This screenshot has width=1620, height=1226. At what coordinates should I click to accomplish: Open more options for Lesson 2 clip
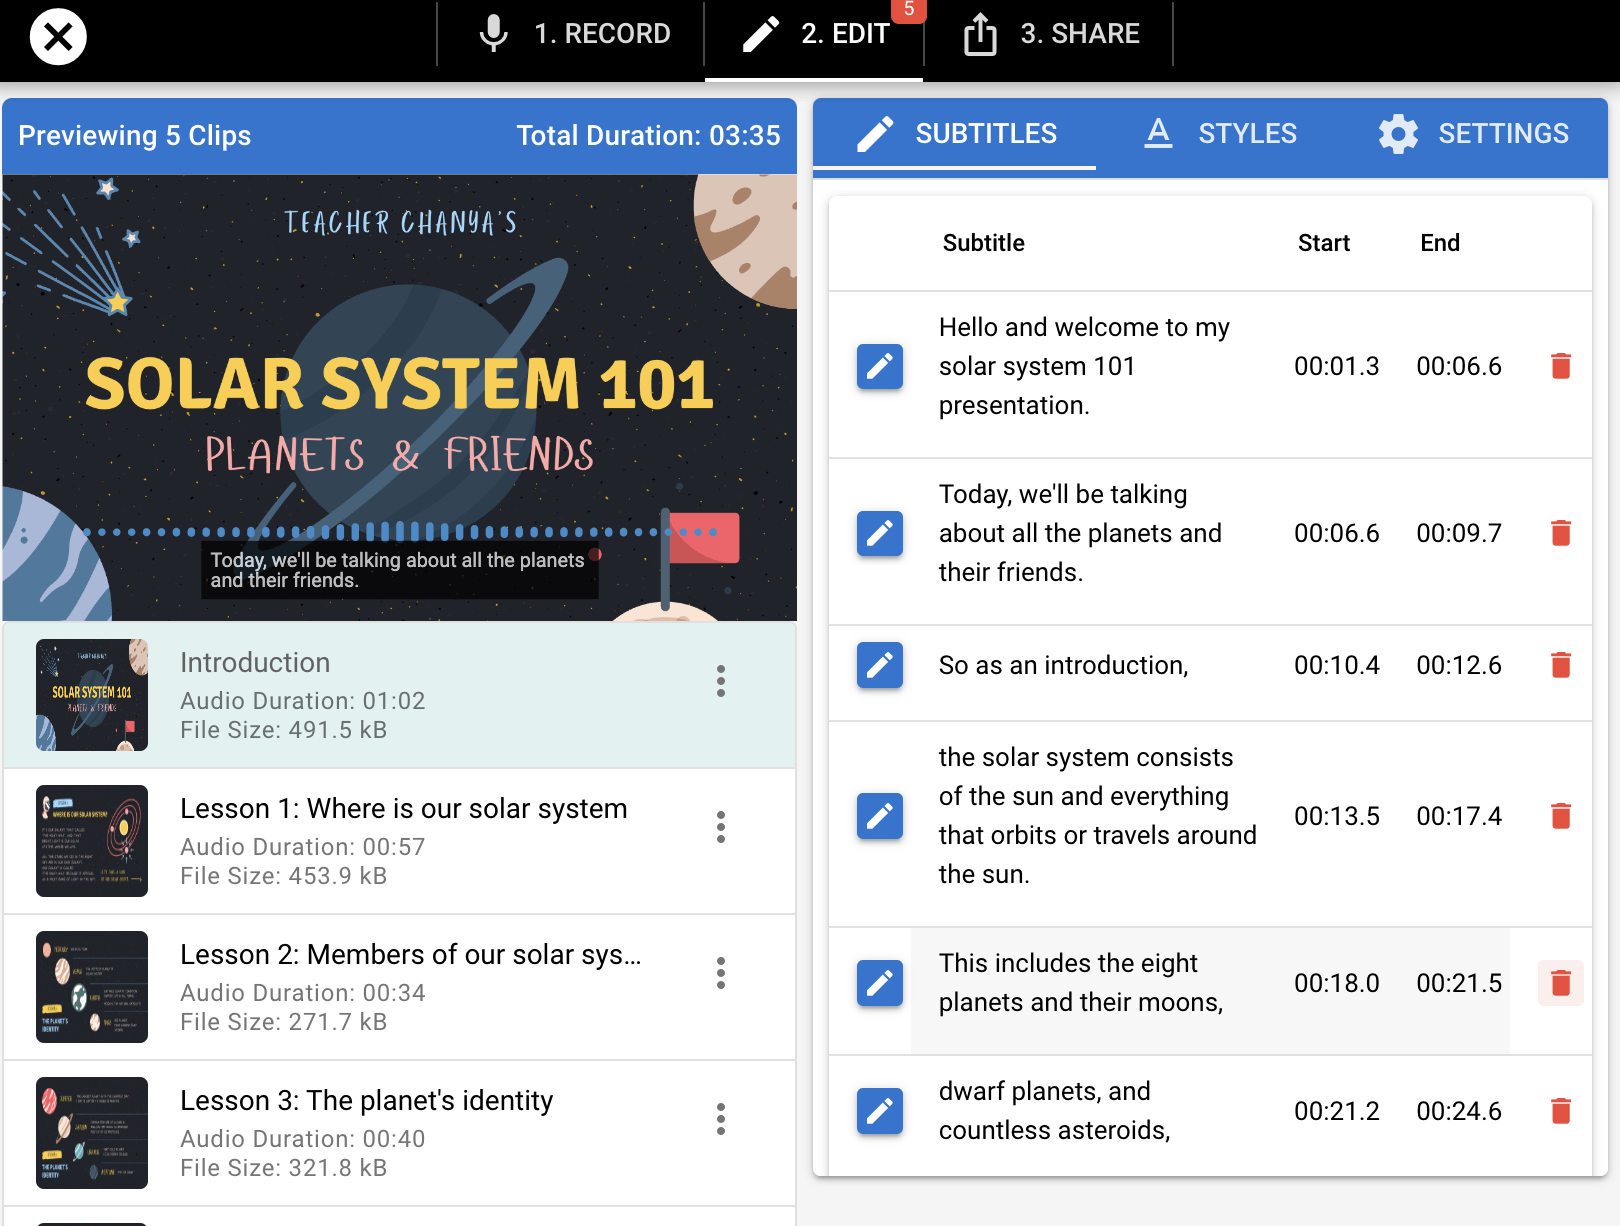pyautogui.click(x=720, y=973)
